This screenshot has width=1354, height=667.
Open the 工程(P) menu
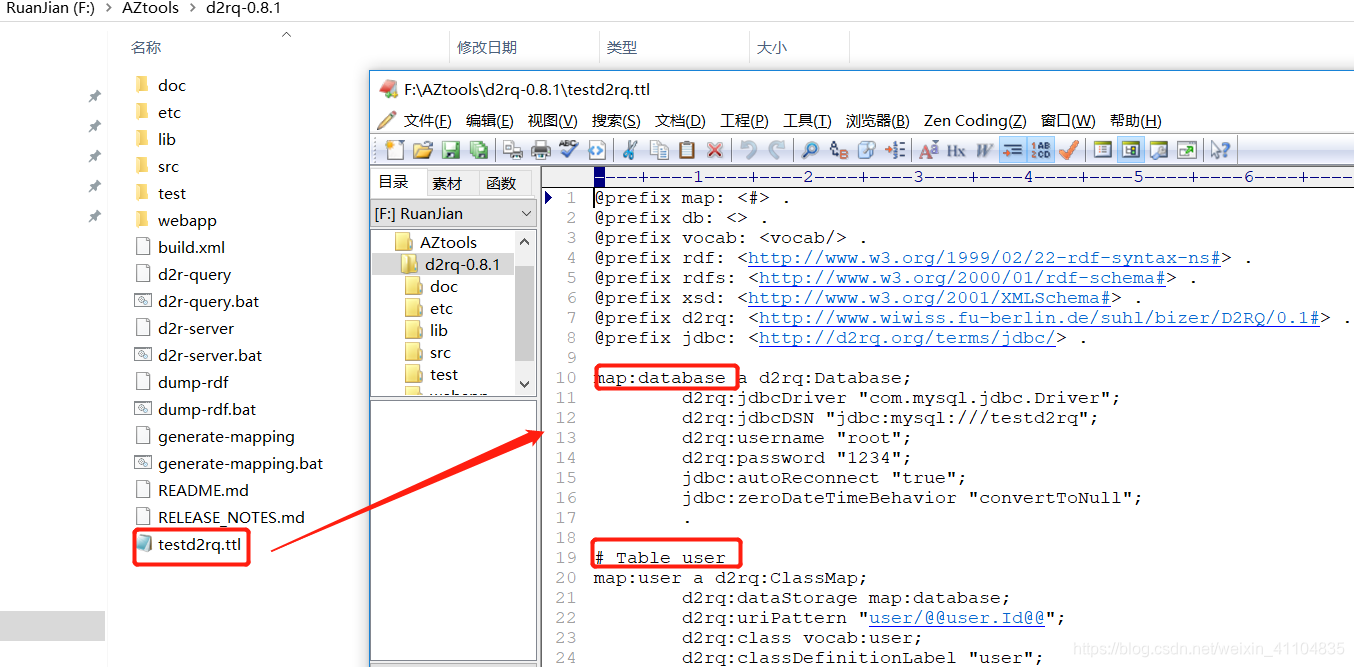click(x=744, y=121)
